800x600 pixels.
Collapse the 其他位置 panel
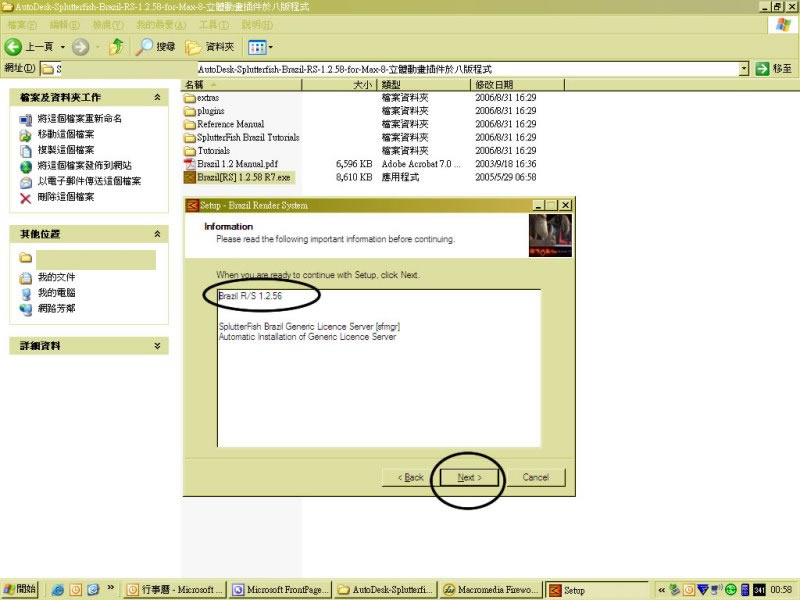tap(157, 234)
